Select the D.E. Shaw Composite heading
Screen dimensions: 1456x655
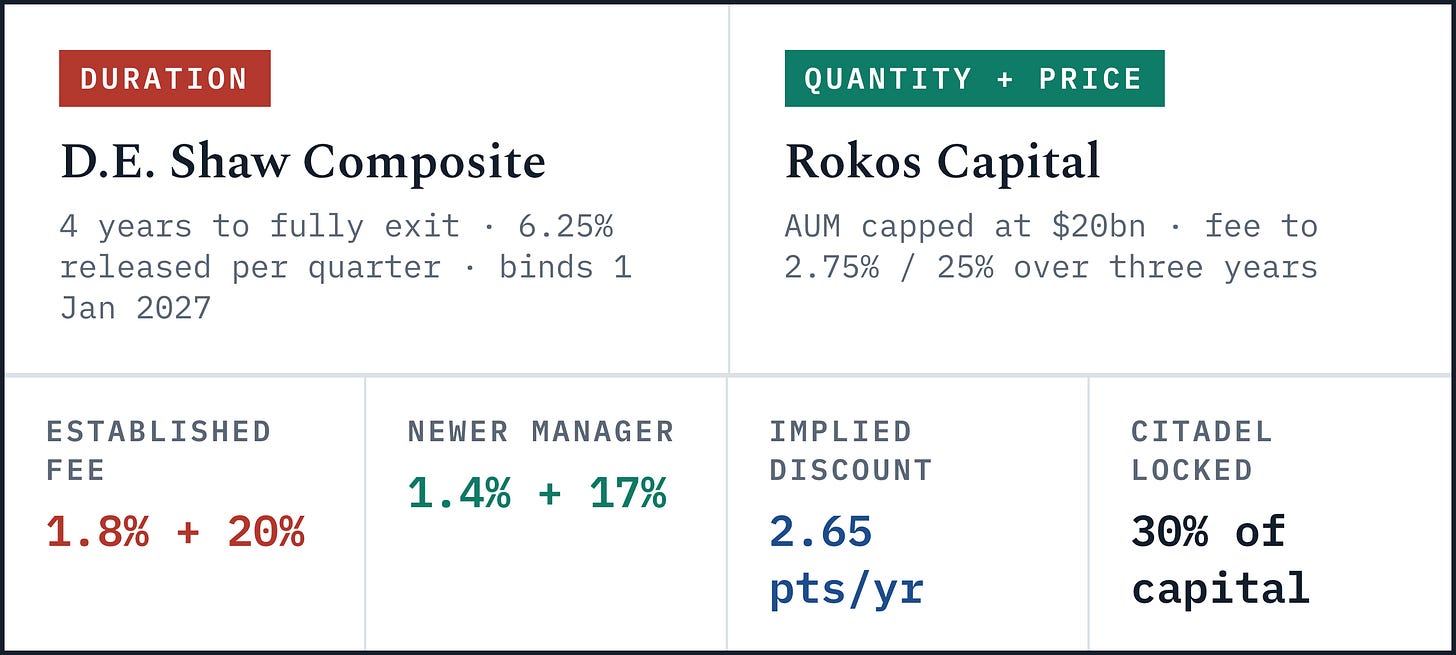[x=303, y=162]
